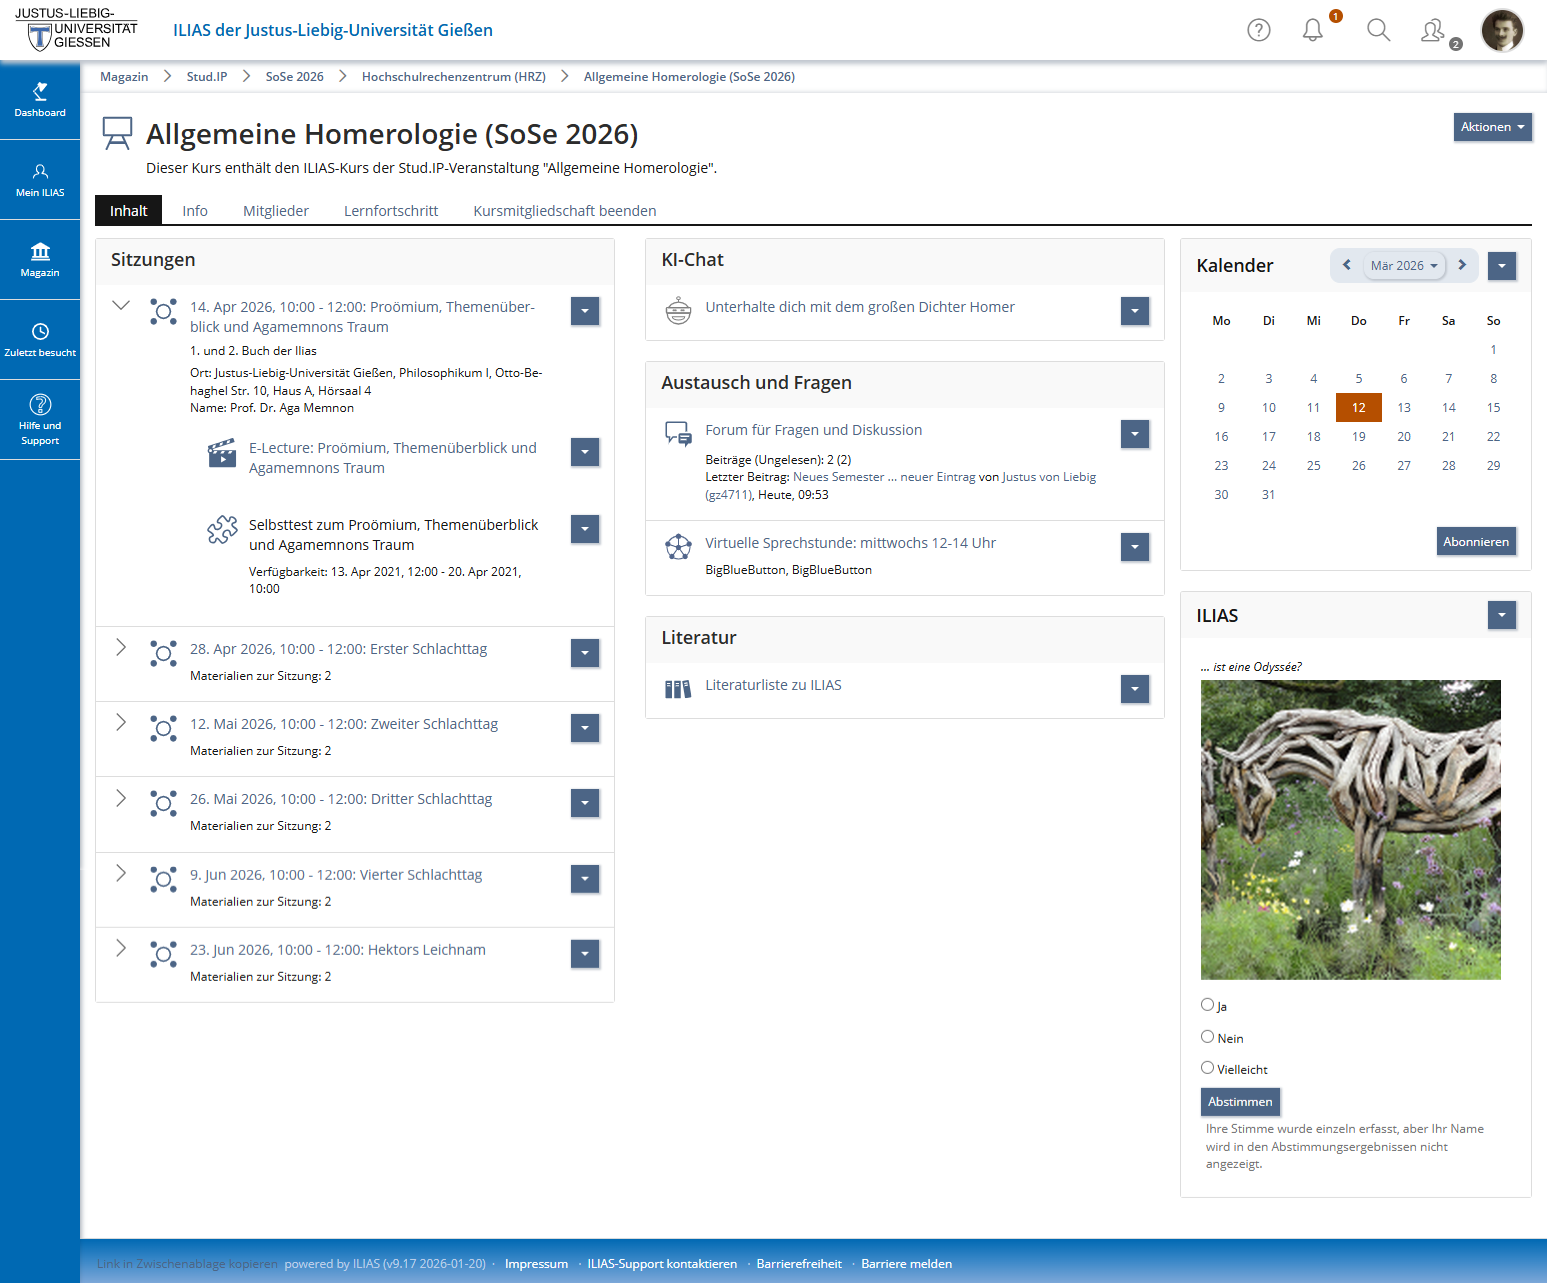
Task: Open the Who is online contacts icon
Action: click(x=1434, y=31)
